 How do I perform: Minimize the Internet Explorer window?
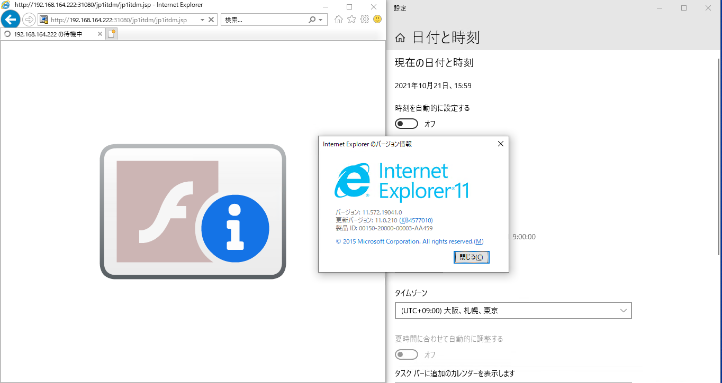tap(326, 7)
